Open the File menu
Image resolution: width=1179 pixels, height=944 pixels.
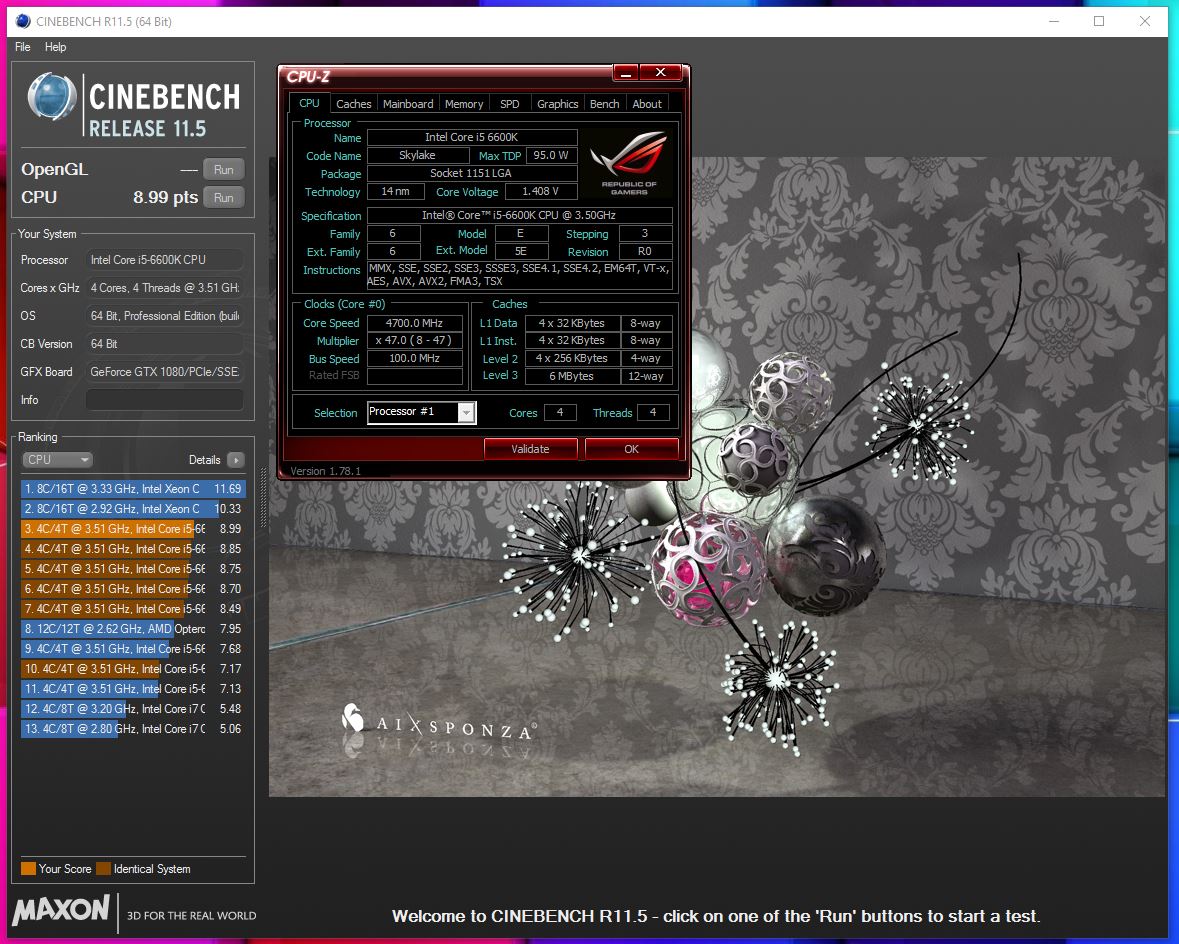23,47
